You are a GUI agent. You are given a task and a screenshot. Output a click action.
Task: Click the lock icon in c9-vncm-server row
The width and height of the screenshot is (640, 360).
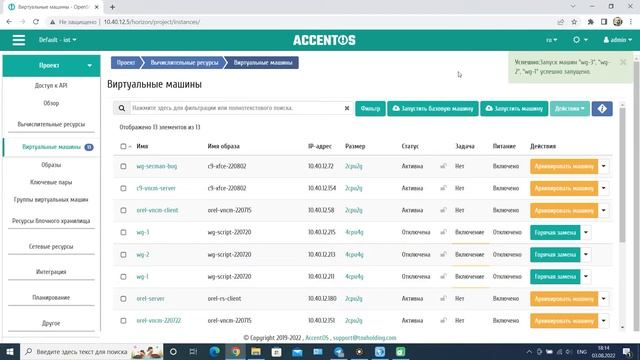coord(443,188)
